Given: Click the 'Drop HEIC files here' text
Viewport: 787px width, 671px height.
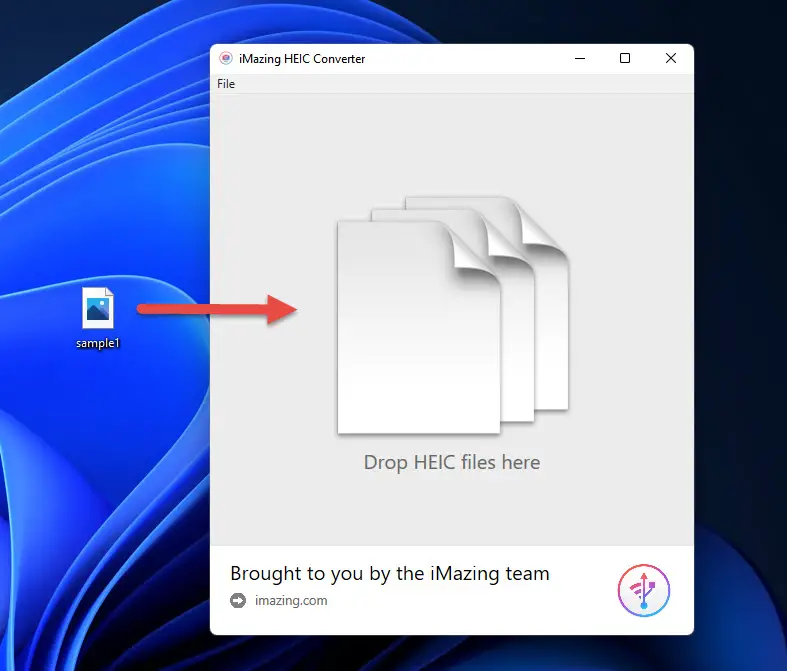Looking at the screenshot, I should point(452,462).
